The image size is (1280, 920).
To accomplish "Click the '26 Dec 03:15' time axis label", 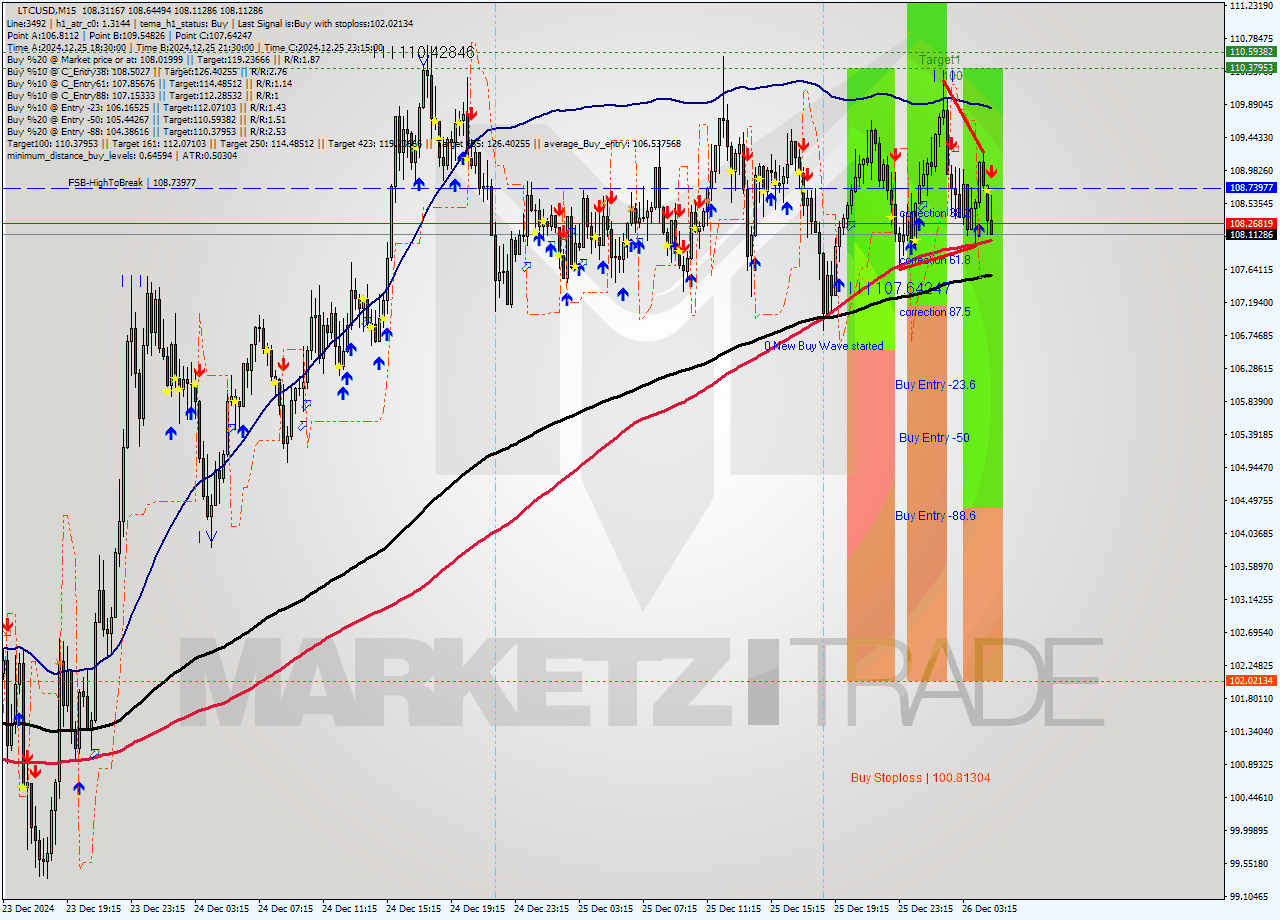I will click(989, 909).
